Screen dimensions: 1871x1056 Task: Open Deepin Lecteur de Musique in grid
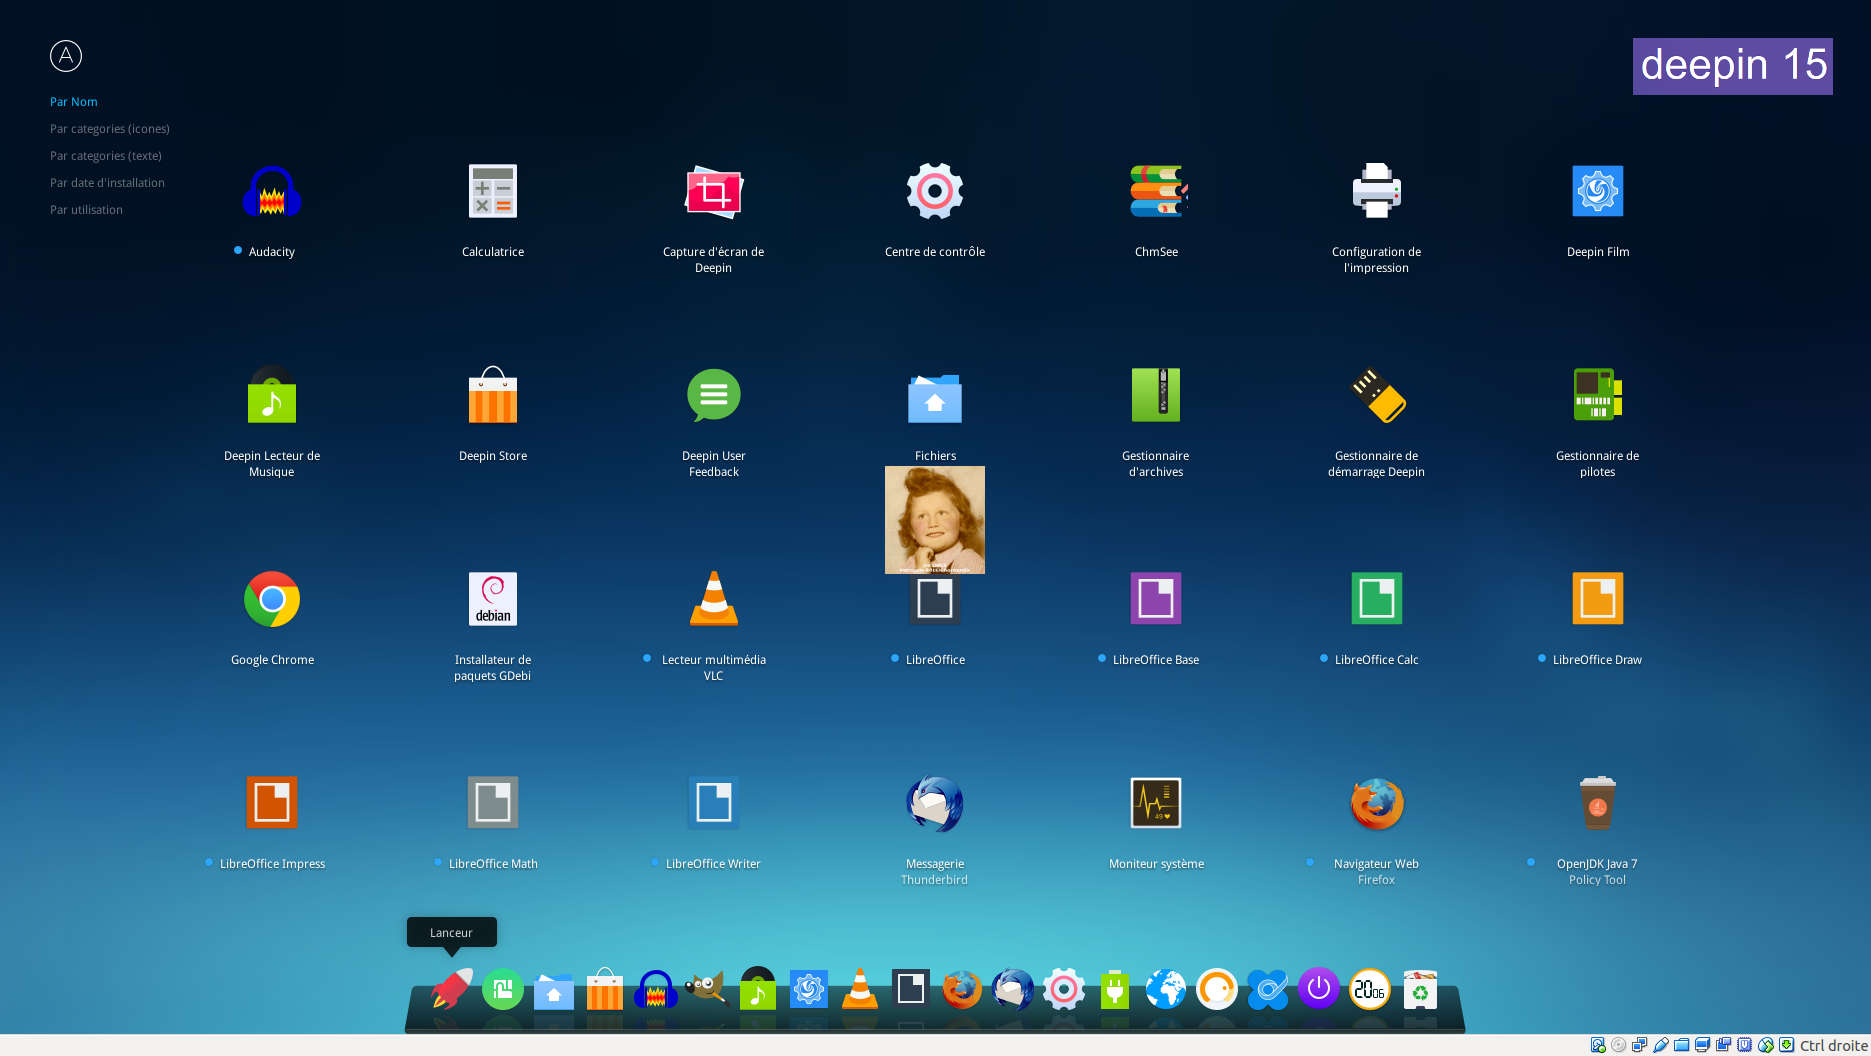tap(271, 396)
